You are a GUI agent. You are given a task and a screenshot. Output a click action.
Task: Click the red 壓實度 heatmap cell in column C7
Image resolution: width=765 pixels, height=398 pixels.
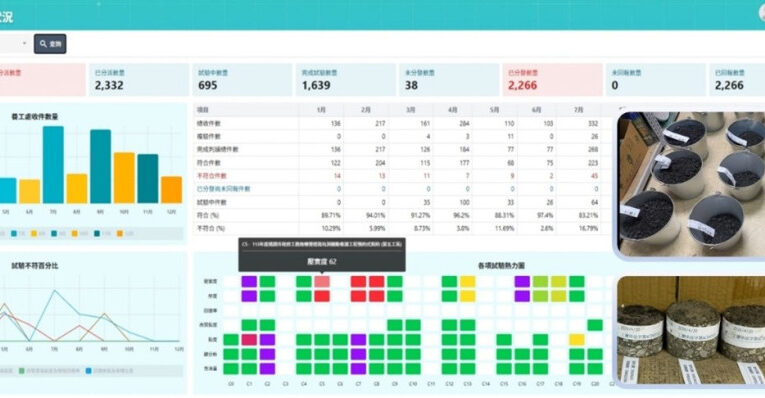(x=358, y=281)
